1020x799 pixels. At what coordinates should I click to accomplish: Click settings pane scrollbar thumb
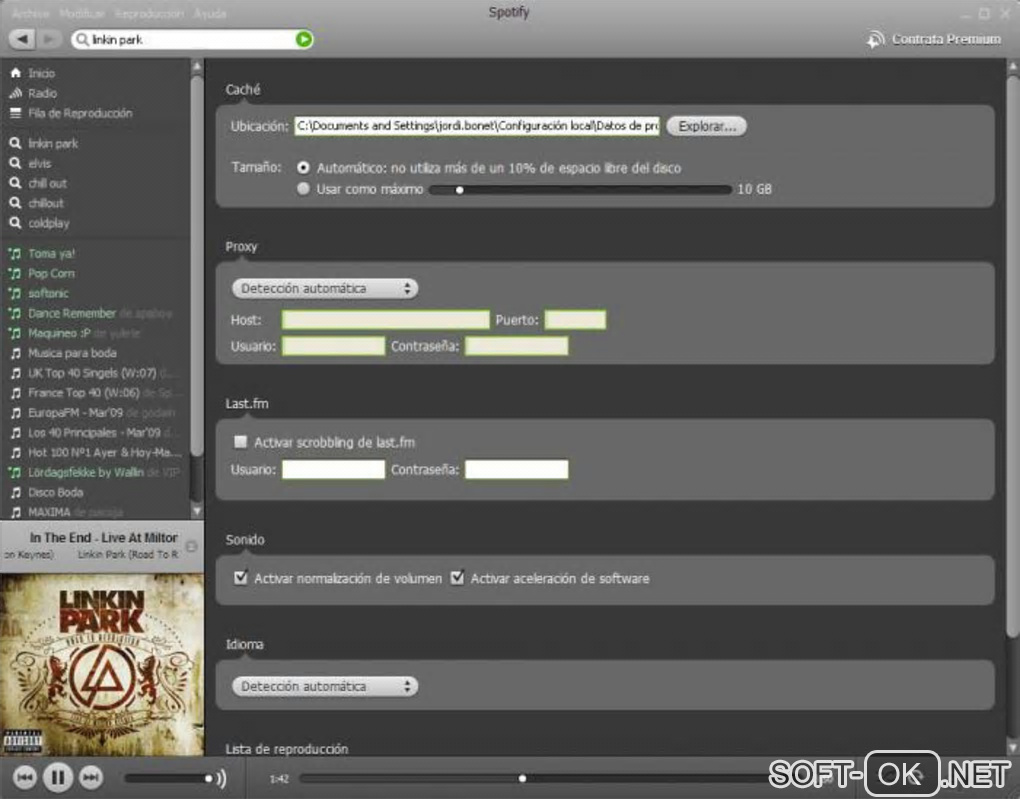point(1012,357)
